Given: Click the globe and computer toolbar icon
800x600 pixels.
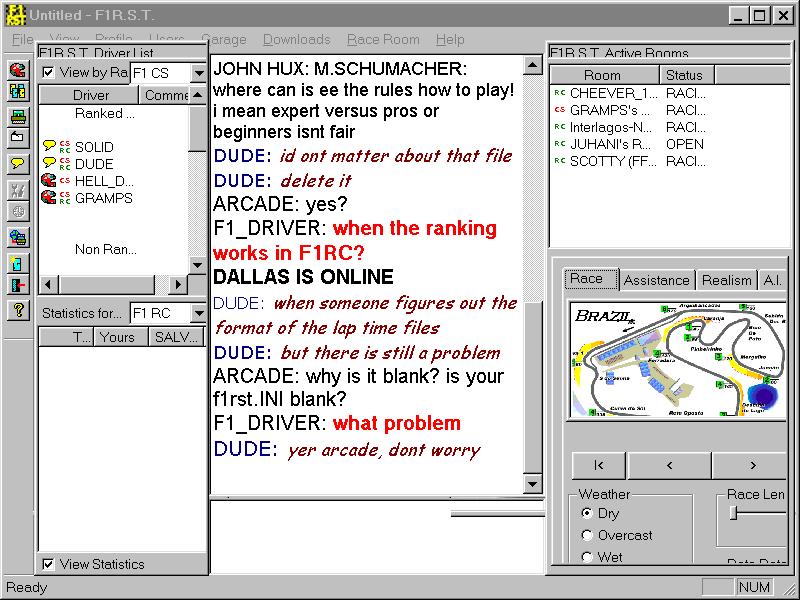Looking at the screenshot, I should click(18, 237).
